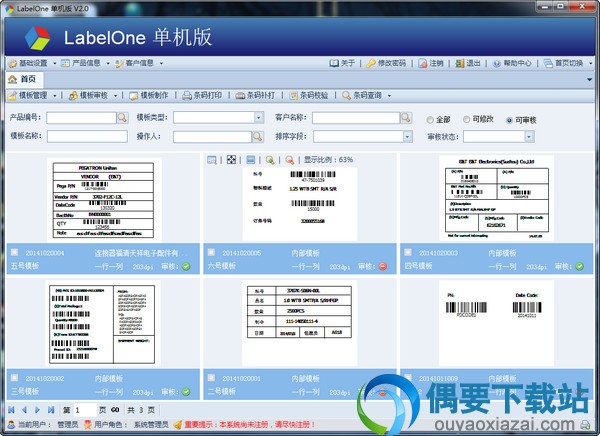Click inside the 产品编号 input field
This screenshot has width=600, height=436.
81,118
